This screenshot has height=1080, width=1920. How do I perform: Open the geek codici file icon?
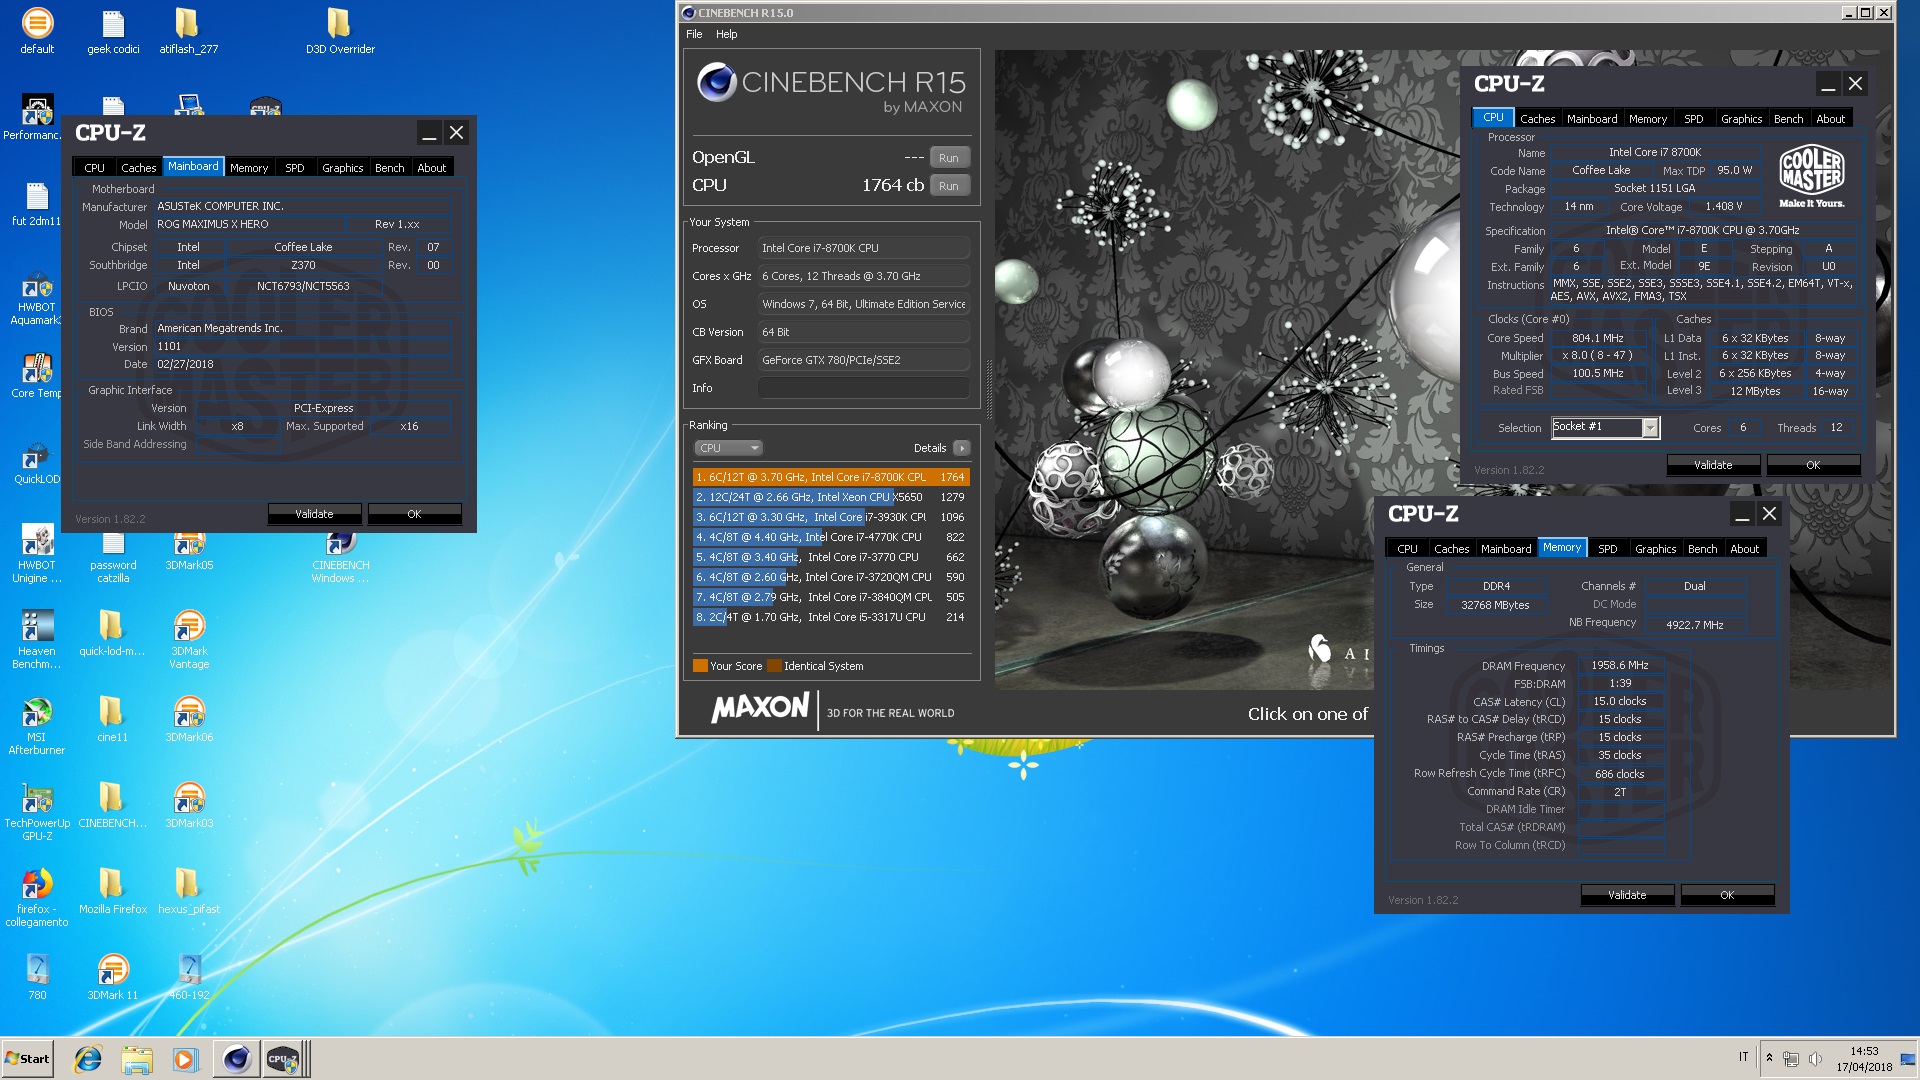(113, 31)
